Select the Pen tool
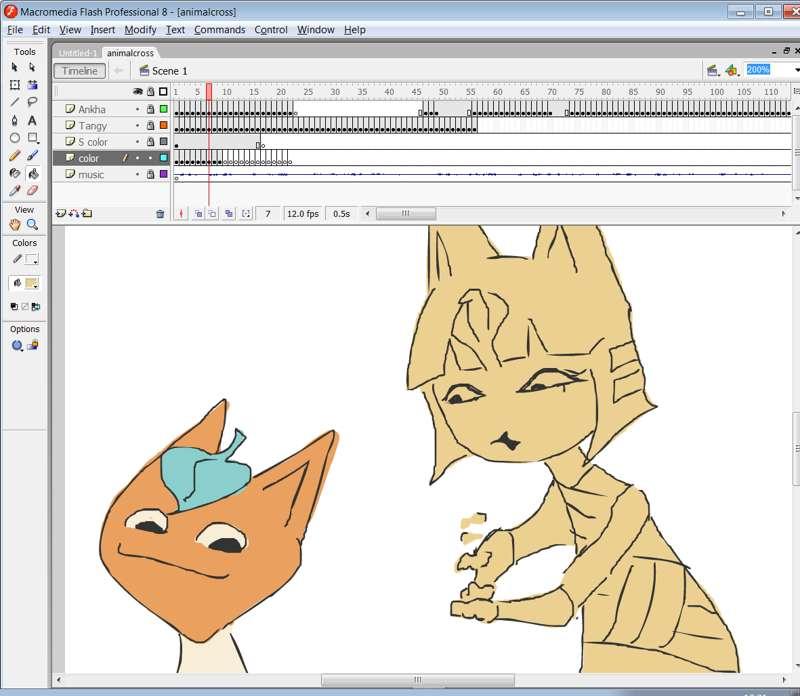Viewport: 800px width, 696px height. tap(14, 120)
